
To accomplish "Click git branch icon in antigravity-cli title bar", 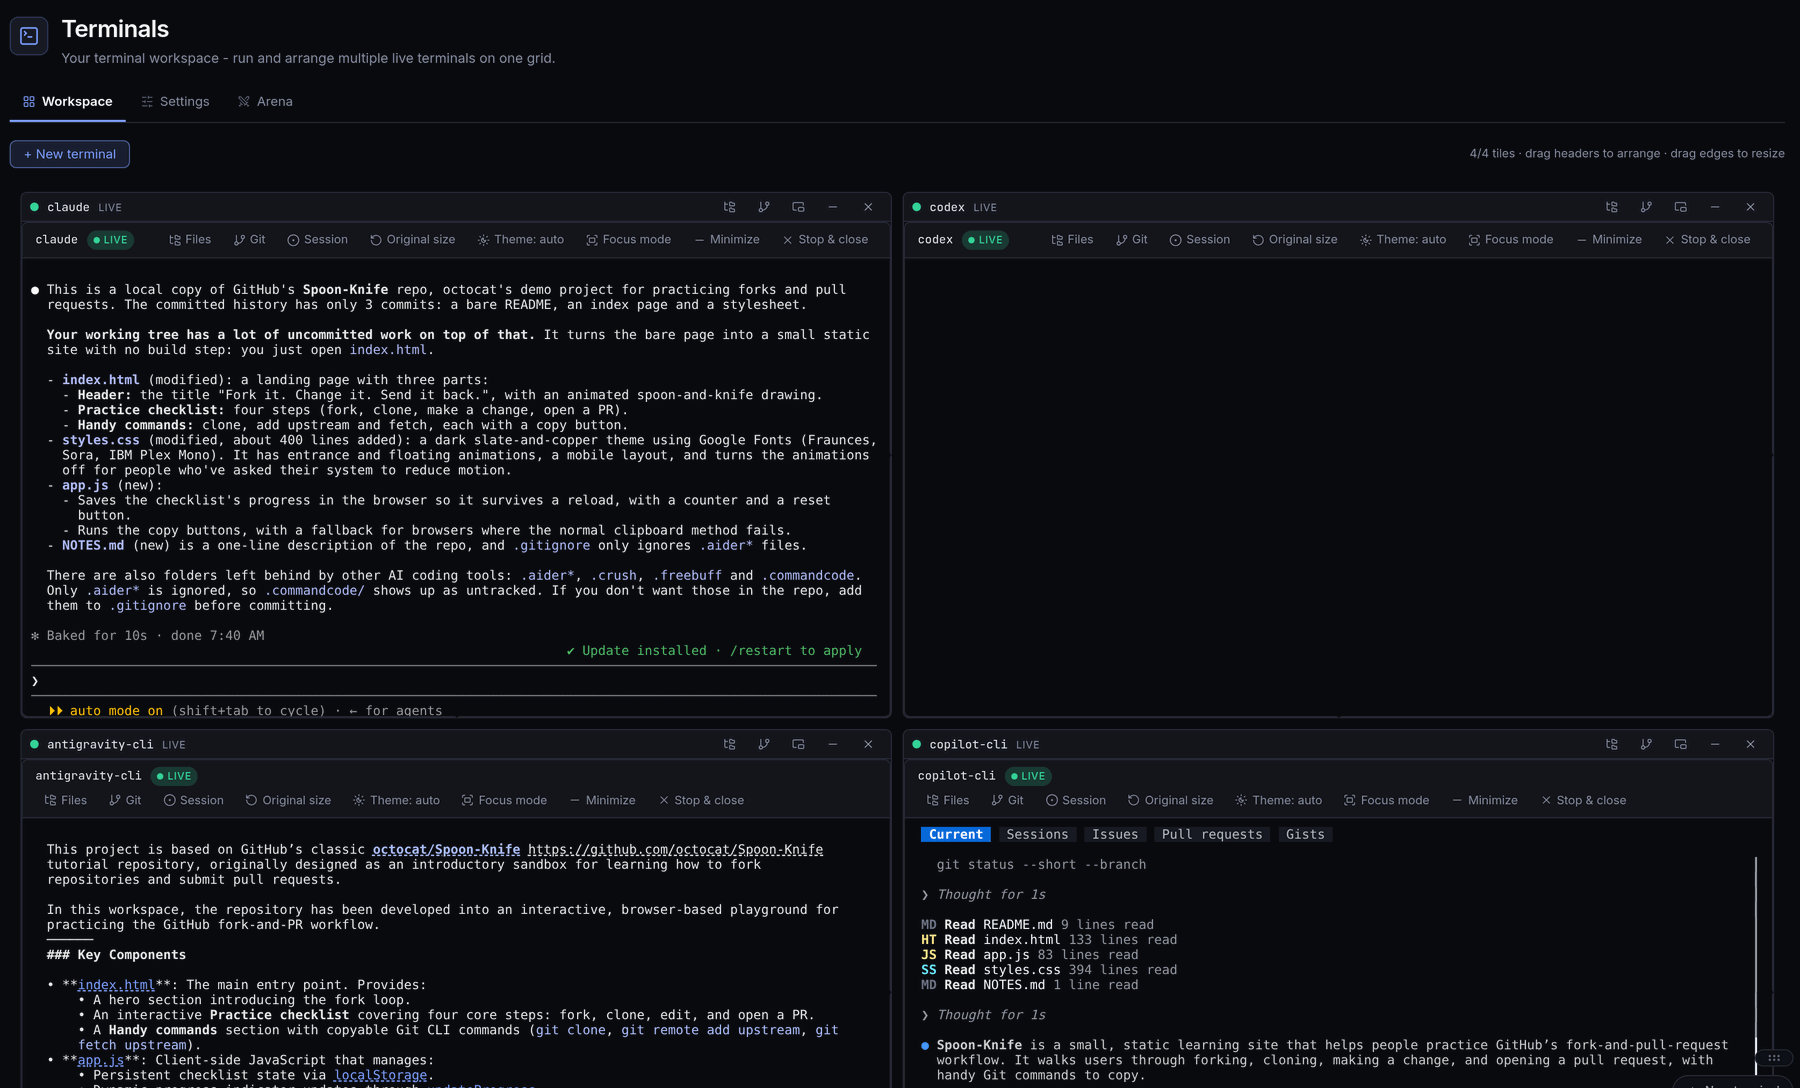I will pyautogui.click(x=764, y=744).
